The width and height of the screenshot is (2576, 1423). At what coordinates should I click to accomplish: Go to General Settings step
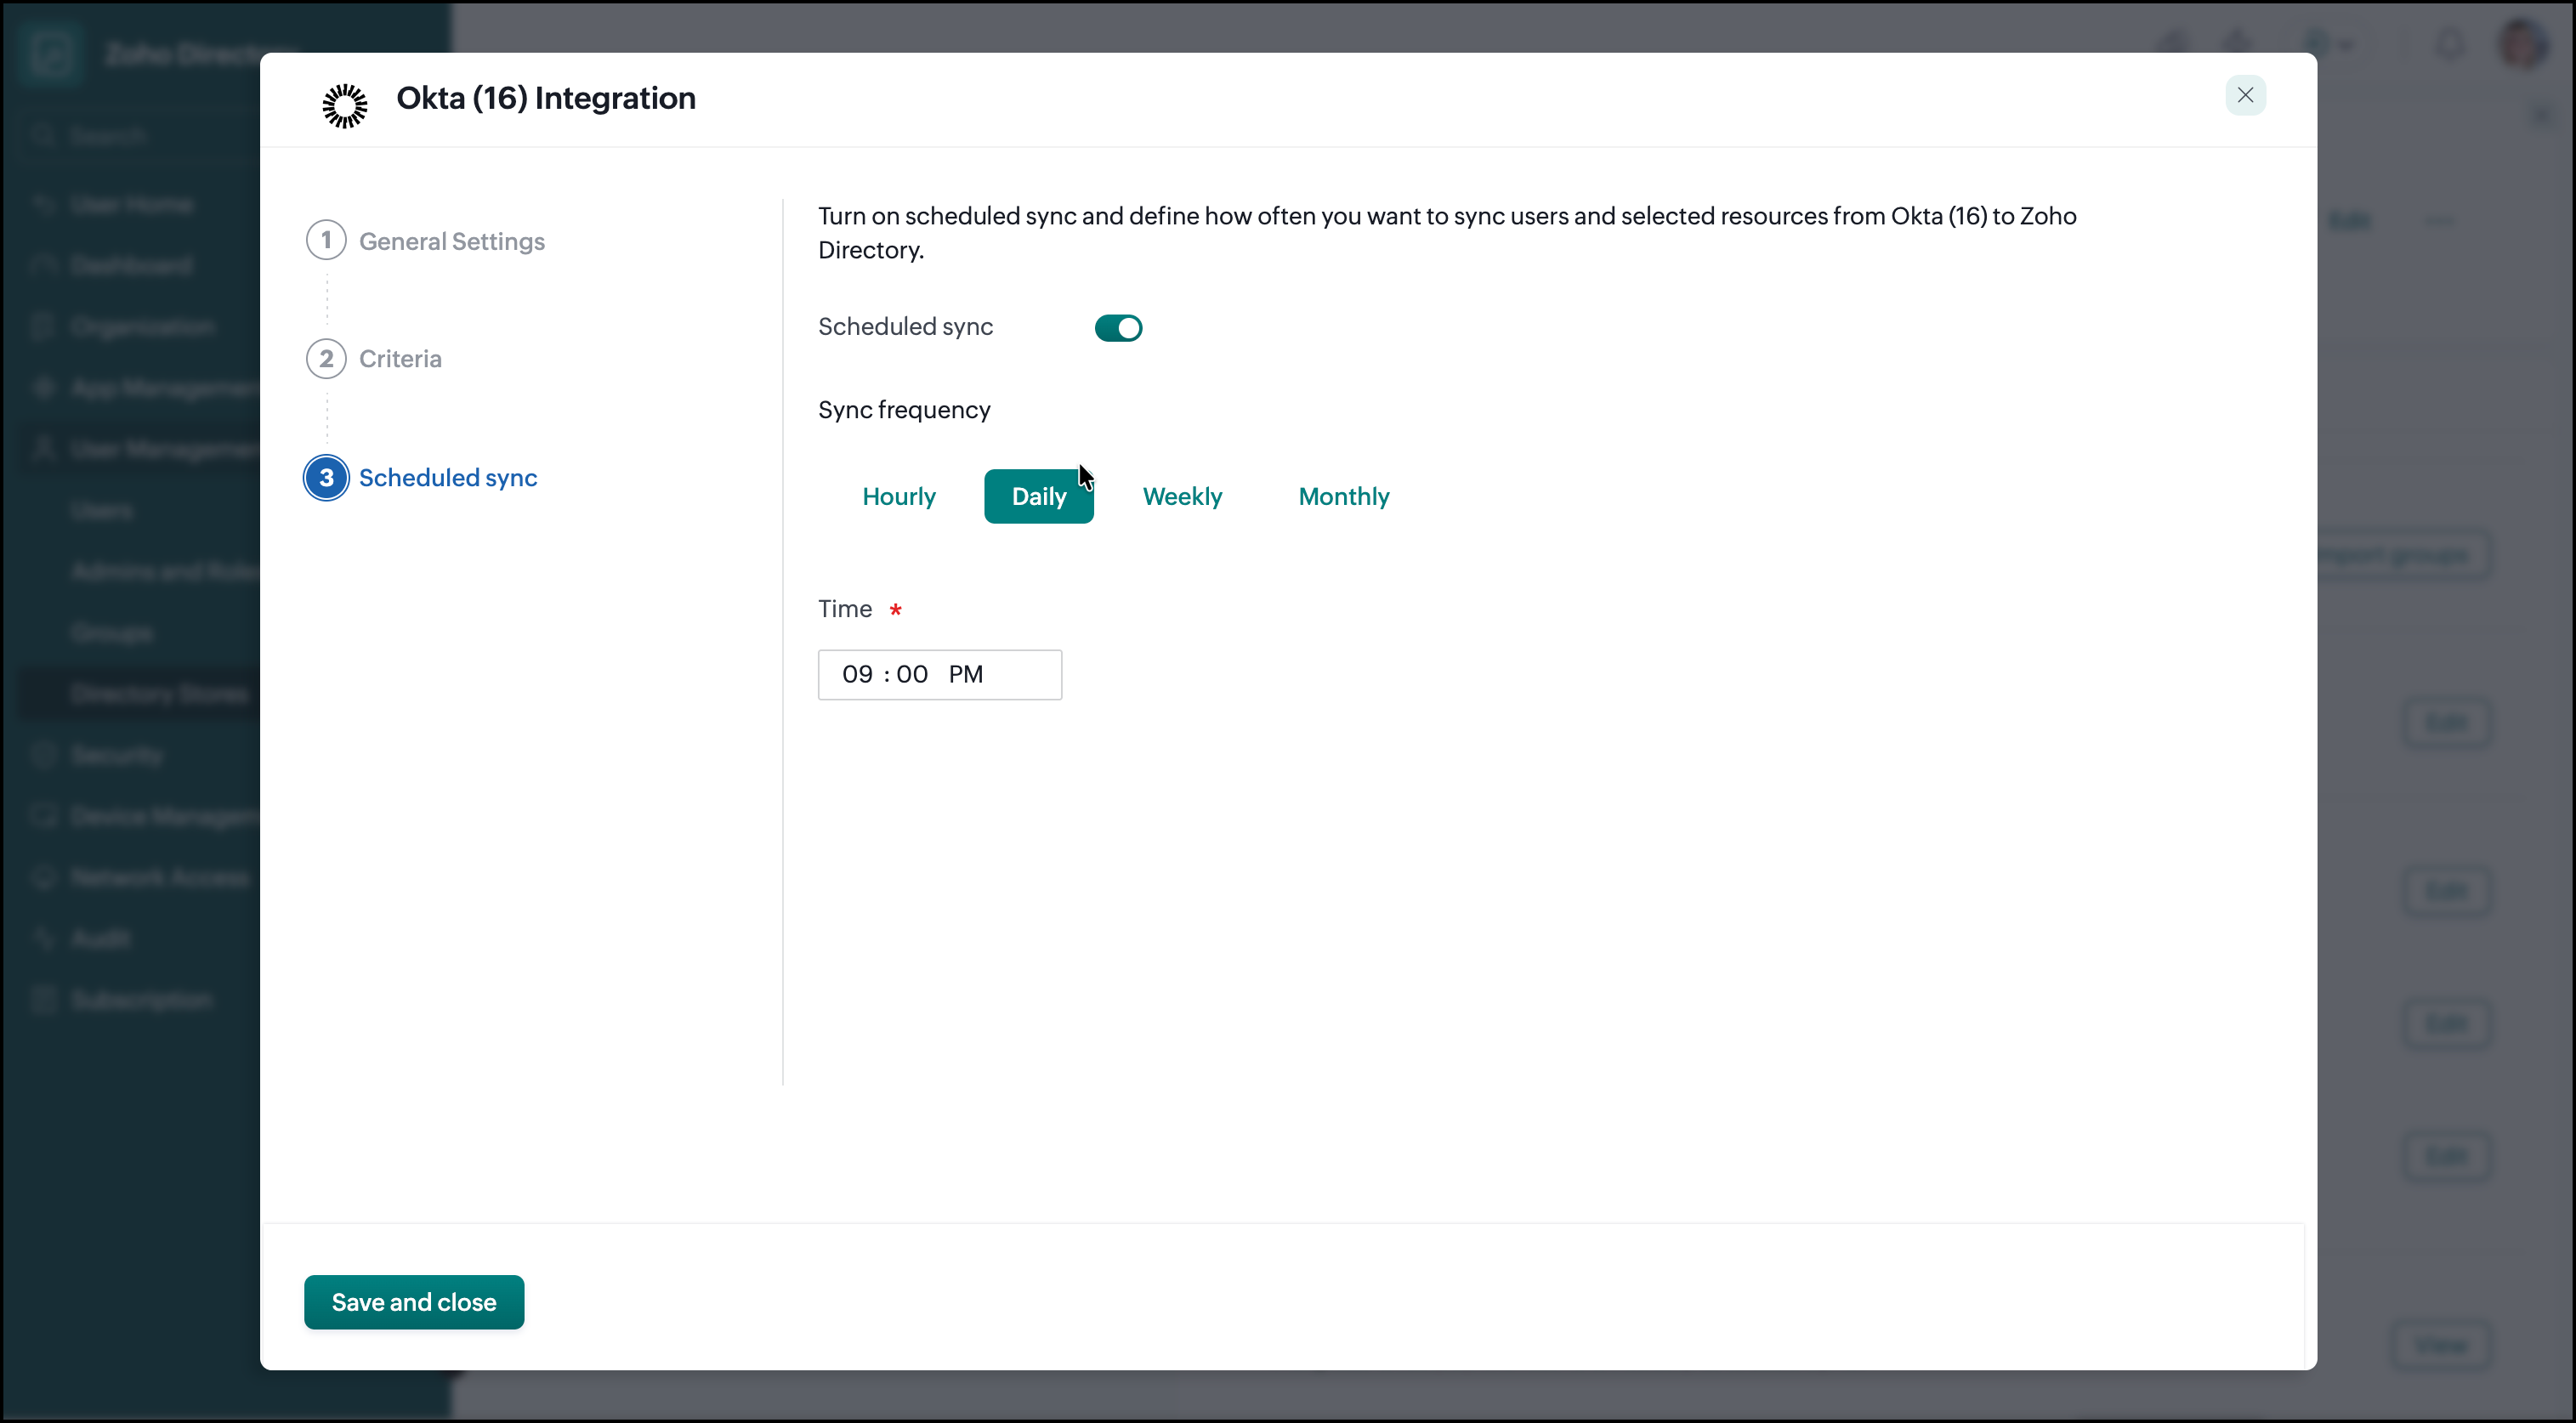coord(452,241)
